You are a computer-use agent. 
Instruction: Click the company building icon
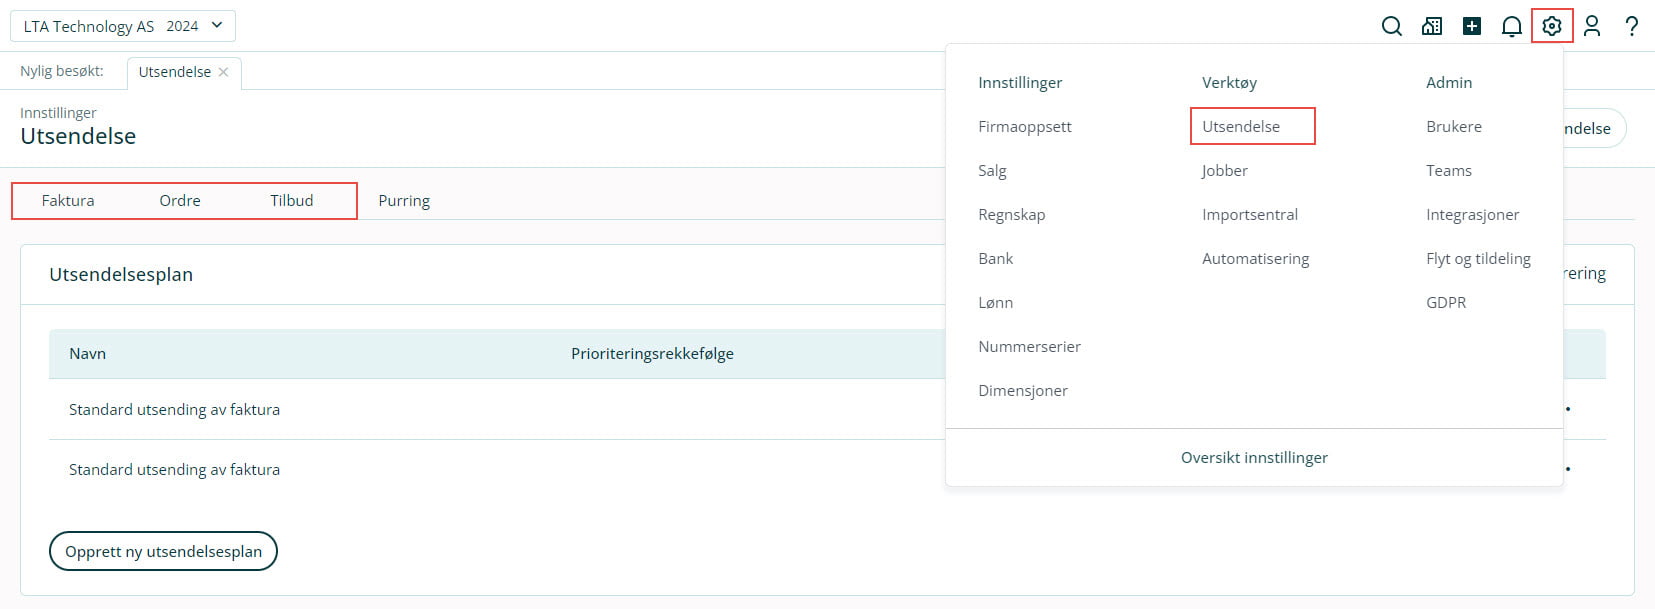(x=1432, y=26)
